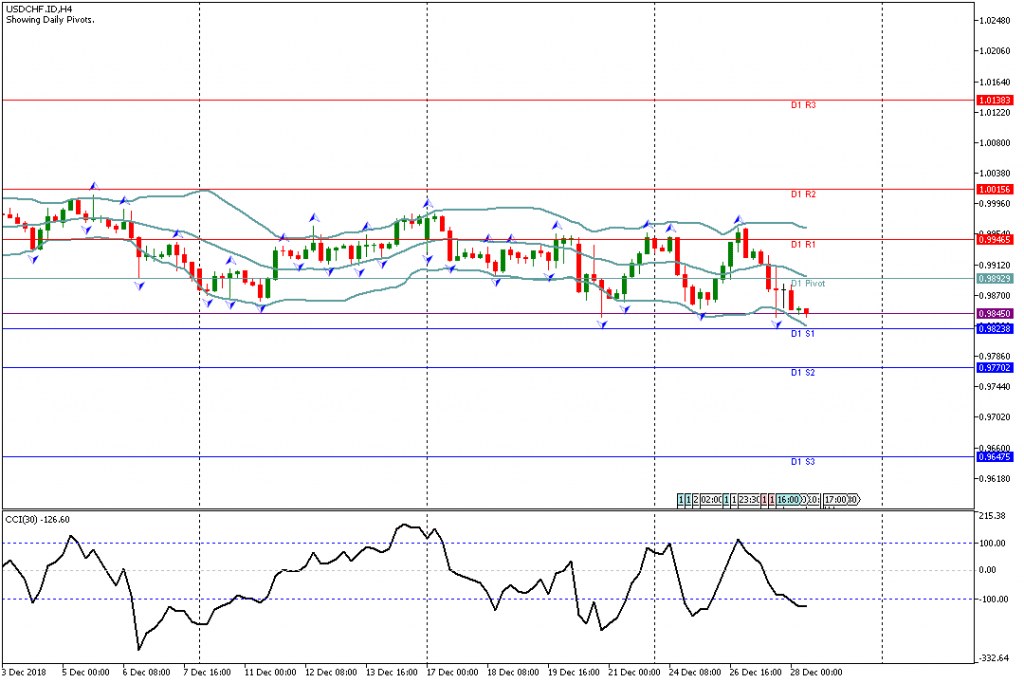Image resolution: width=1024 pixels, height=683 pixels.
Task: Select the 23:30 event flag marker
Action: [x=746, y=499]
